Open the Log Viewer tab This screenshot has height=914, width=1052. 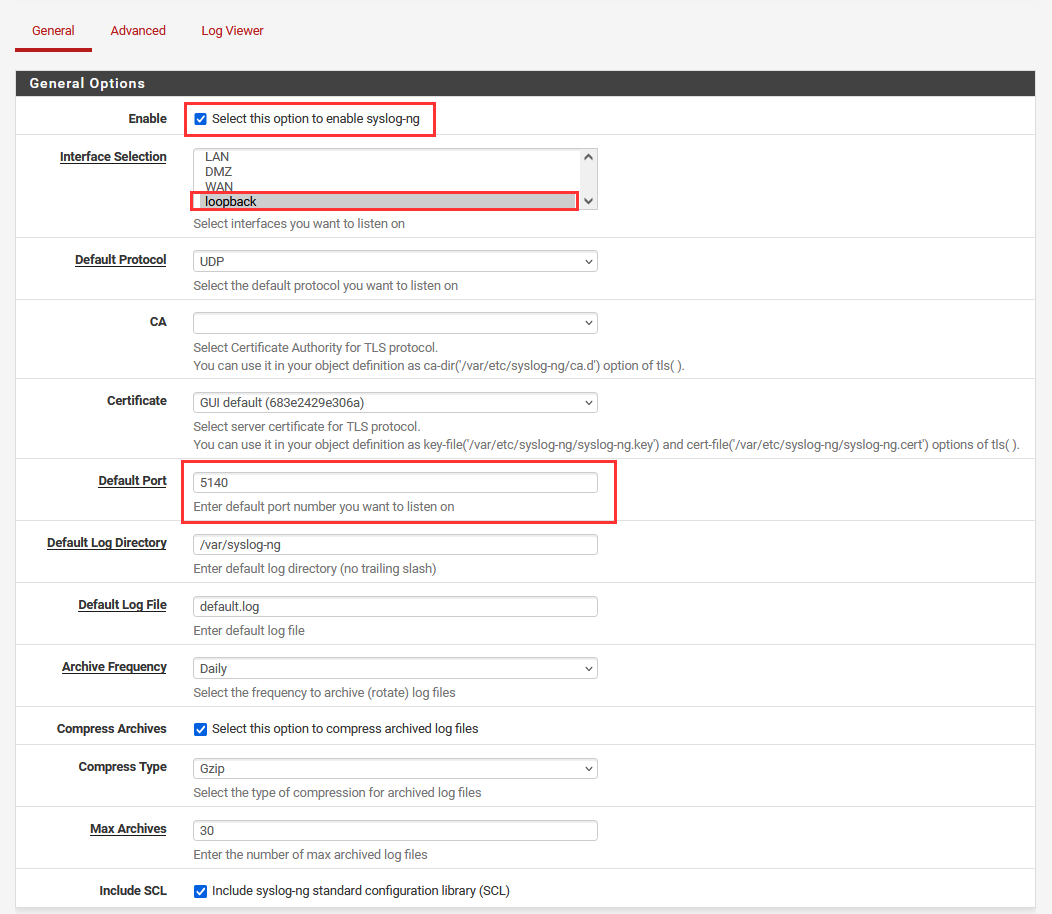pyautogui.click(x=232, y=31)
